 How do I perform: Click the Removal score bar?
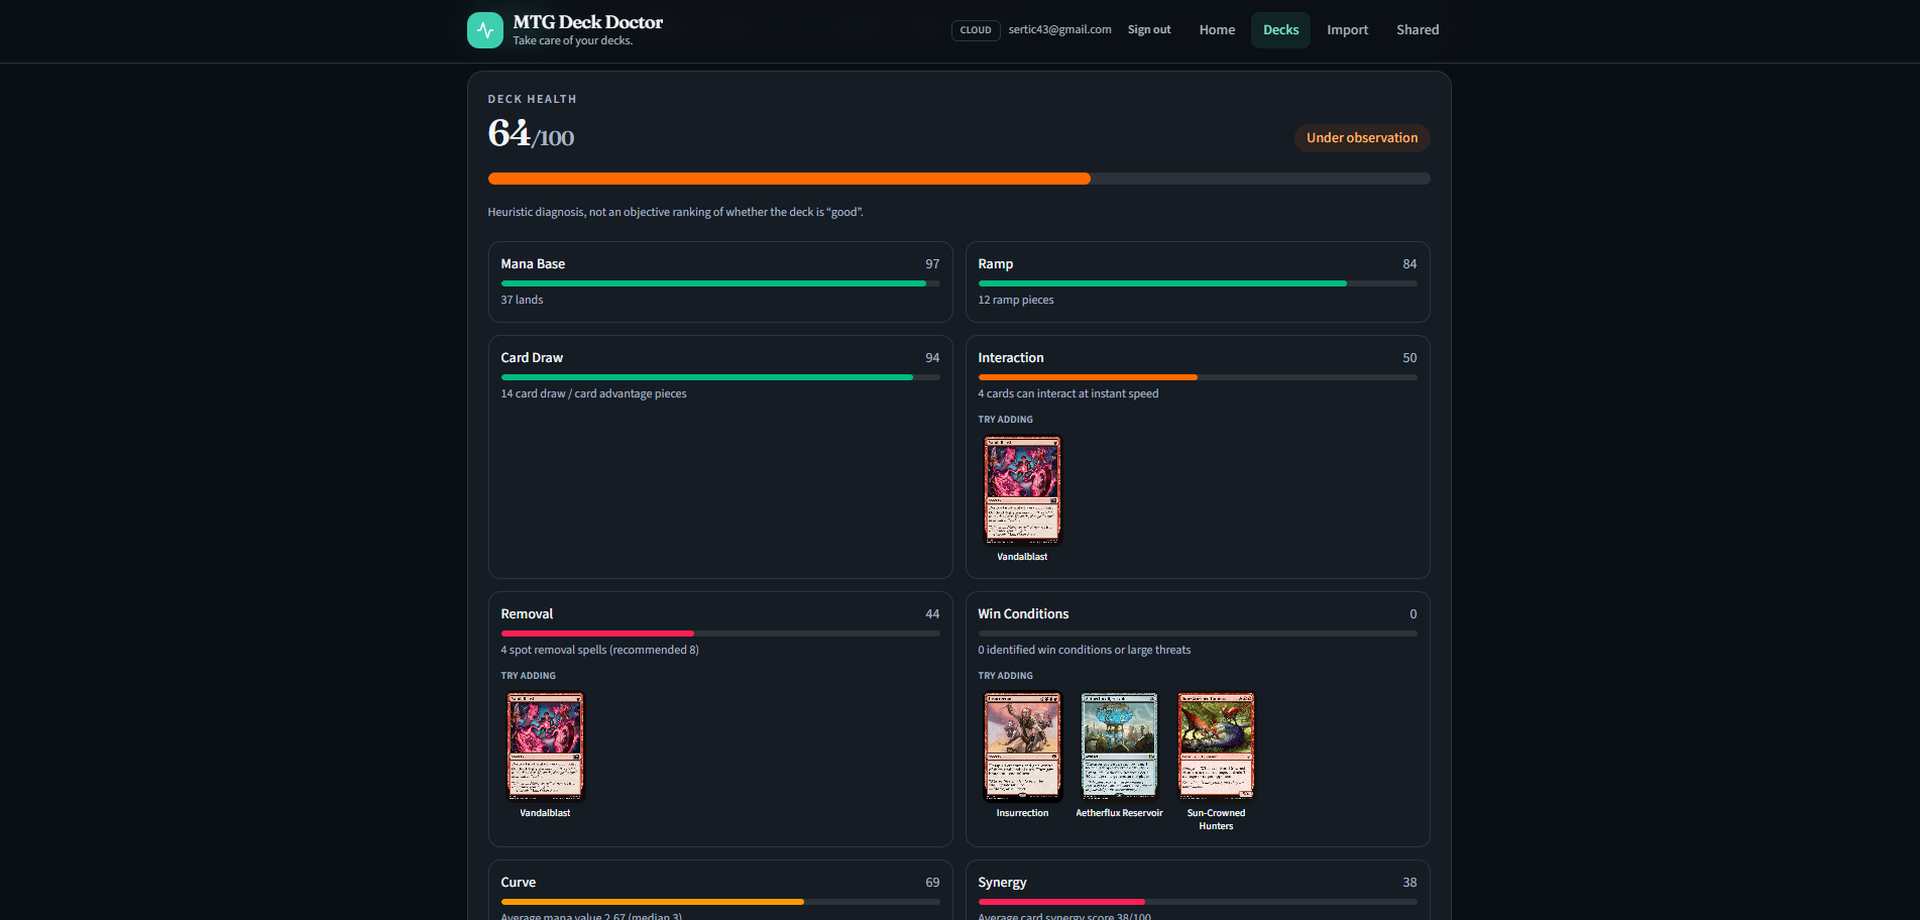coord(720,634)
